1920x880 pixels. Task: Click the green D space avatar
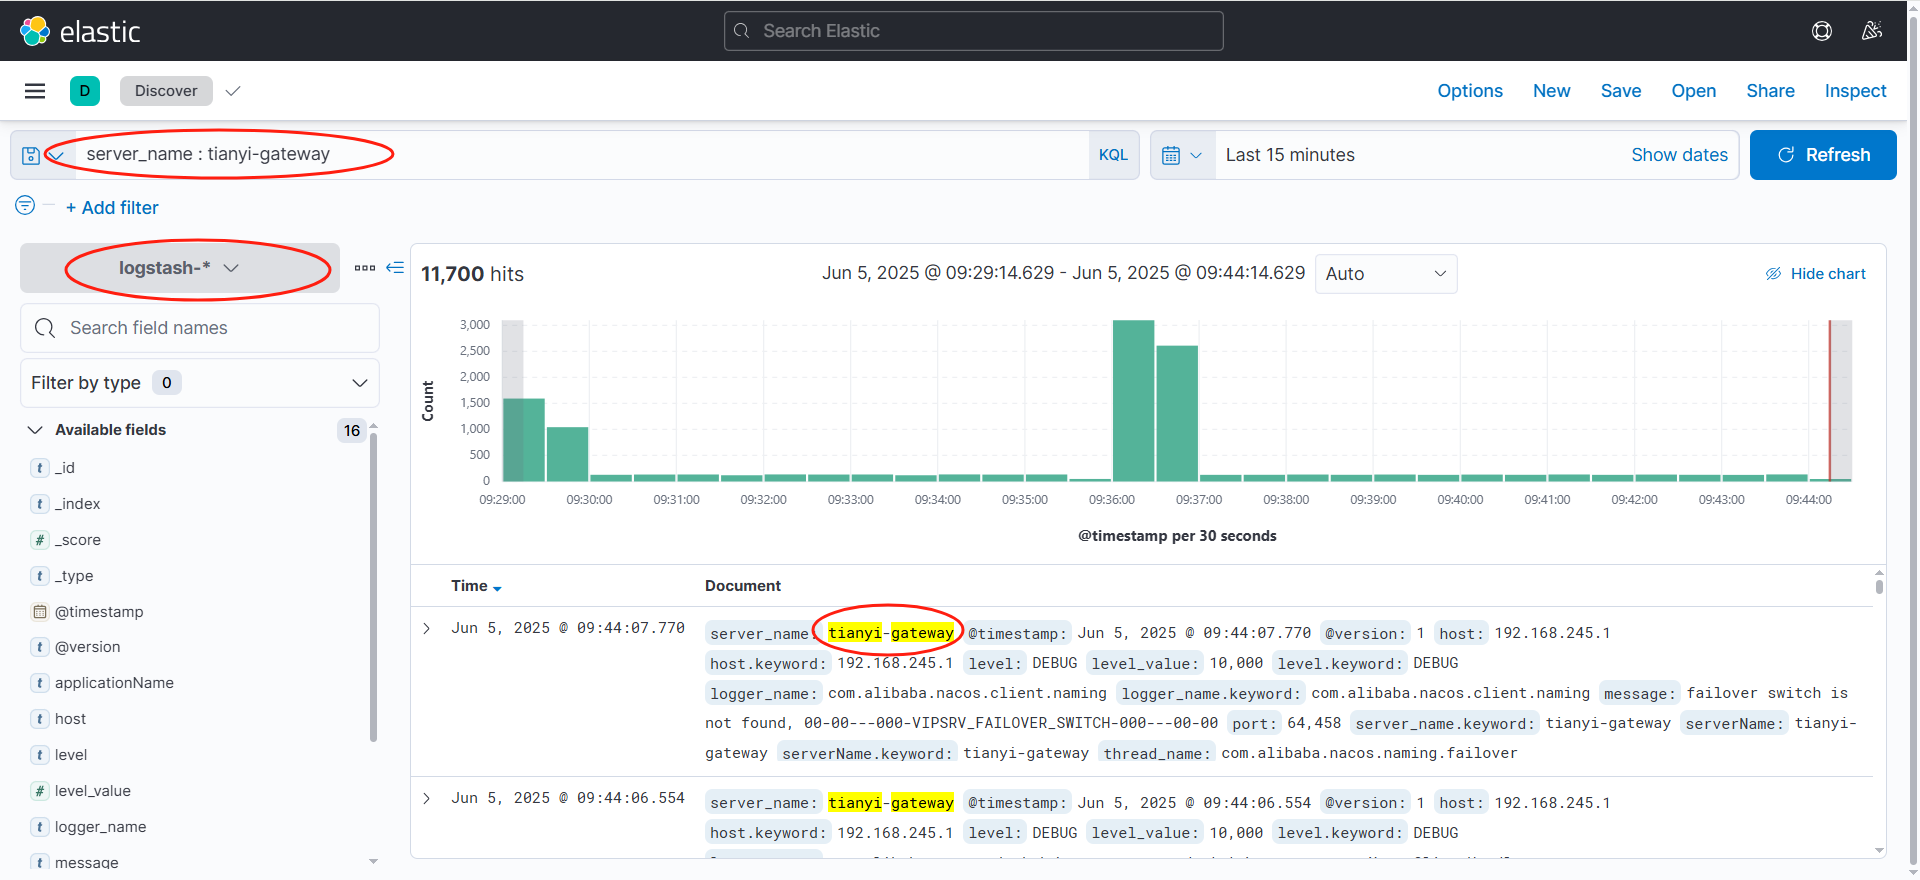coord(85,91)
